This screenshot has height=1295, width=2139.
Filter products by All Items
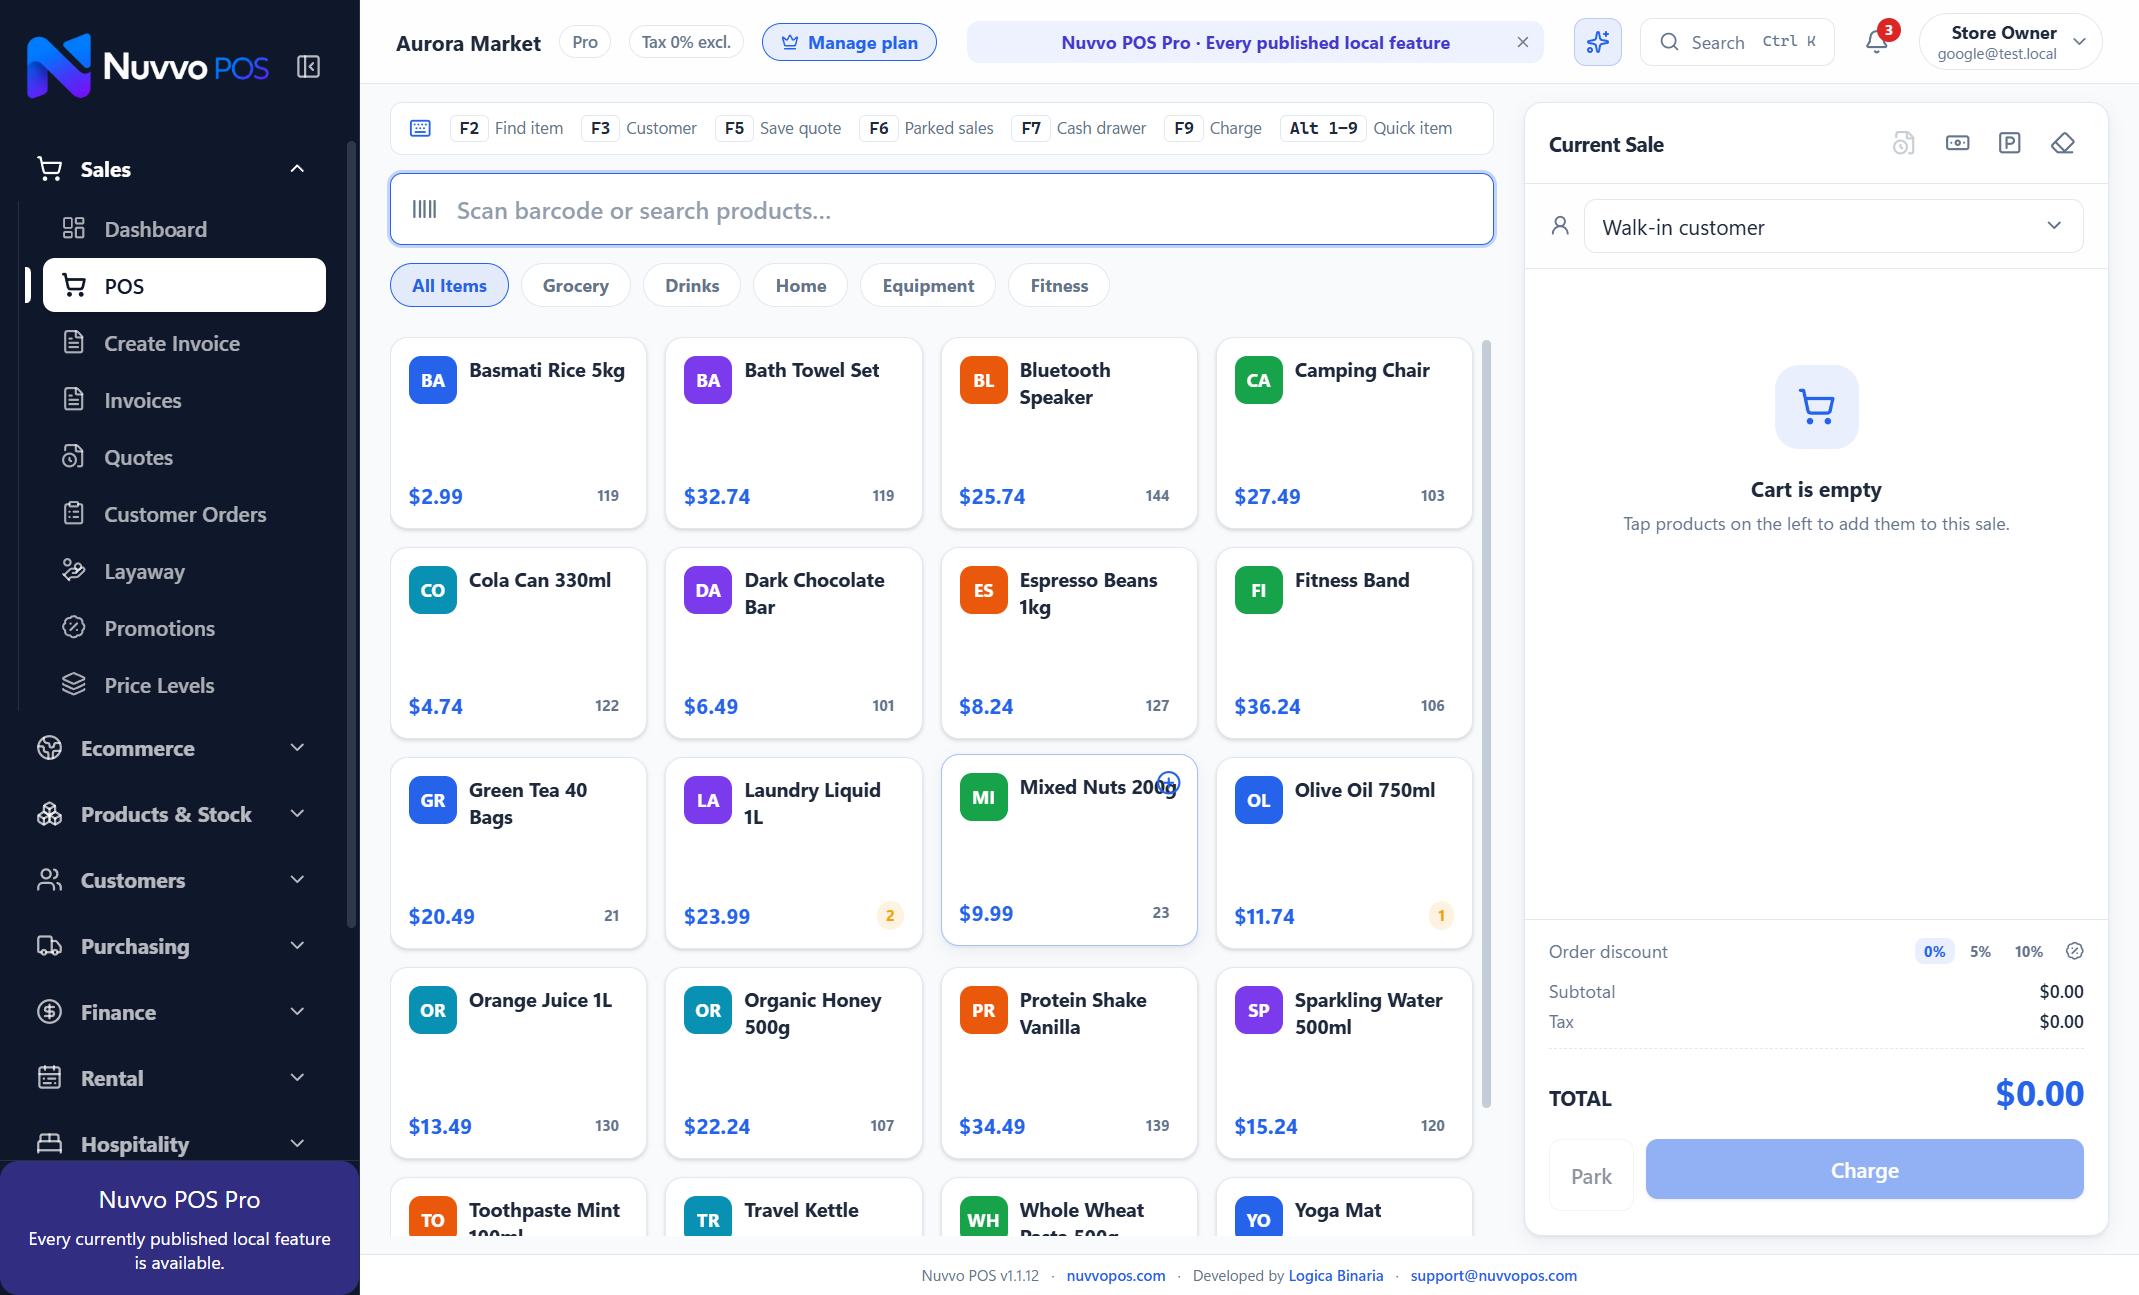tap(449, 285)
